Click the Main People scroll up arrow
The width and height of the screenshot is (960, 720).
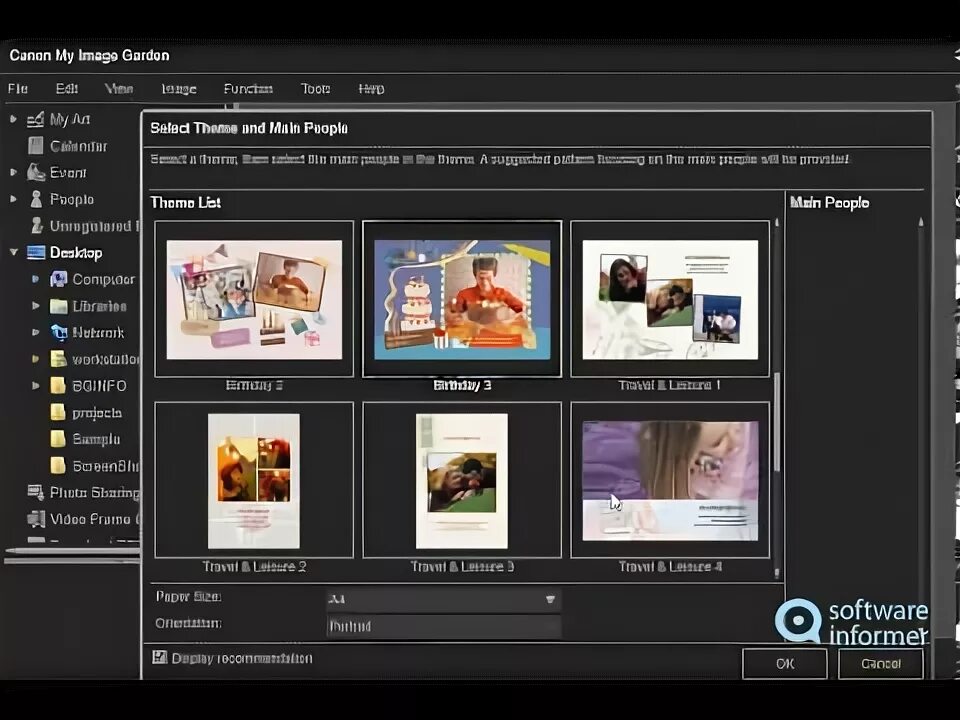(921, 222)
